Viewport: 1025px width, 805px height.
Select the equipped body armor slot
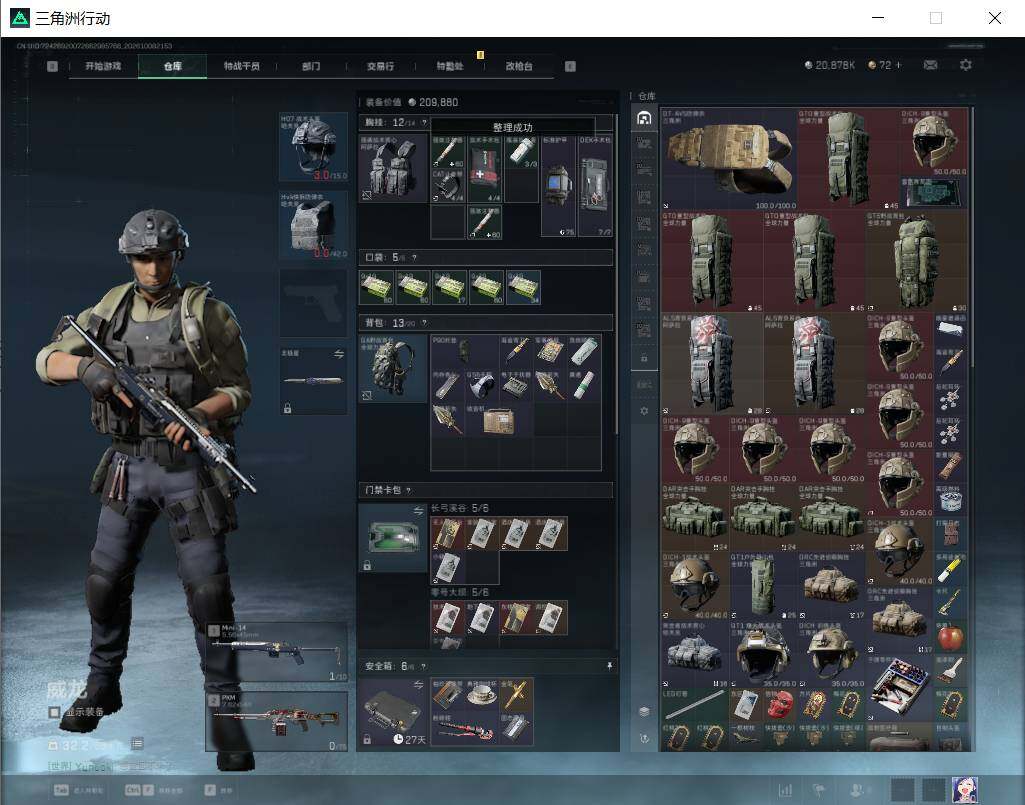tap(314, 226)
